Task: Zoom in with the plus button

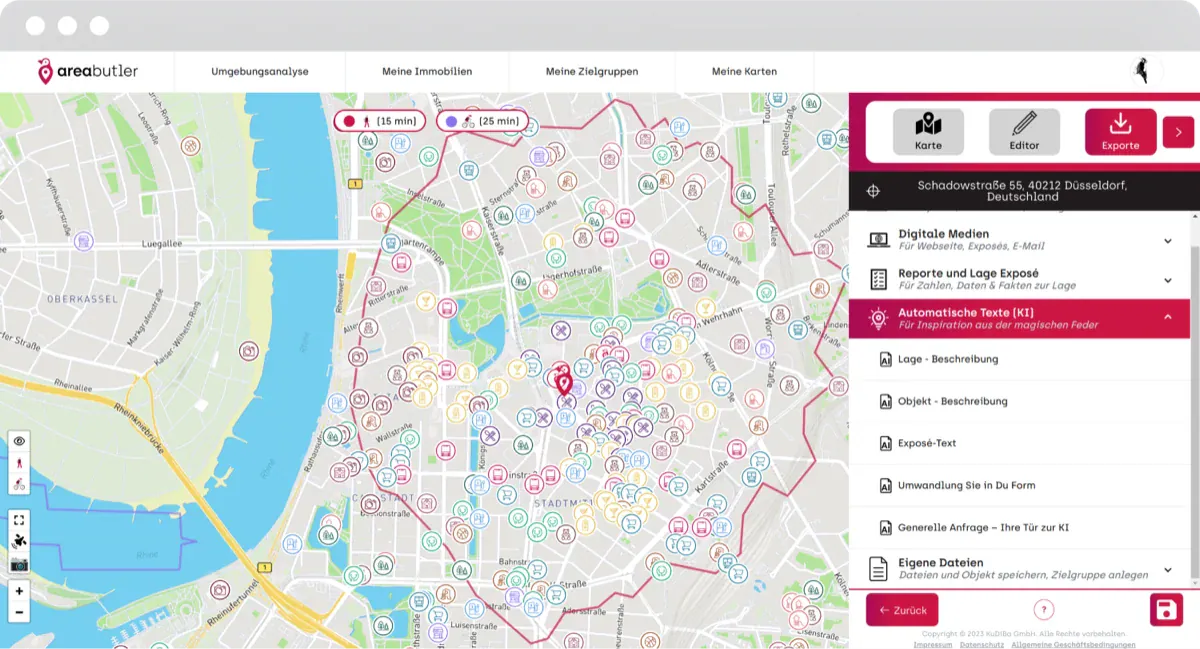Action: (x=19, y=591)
